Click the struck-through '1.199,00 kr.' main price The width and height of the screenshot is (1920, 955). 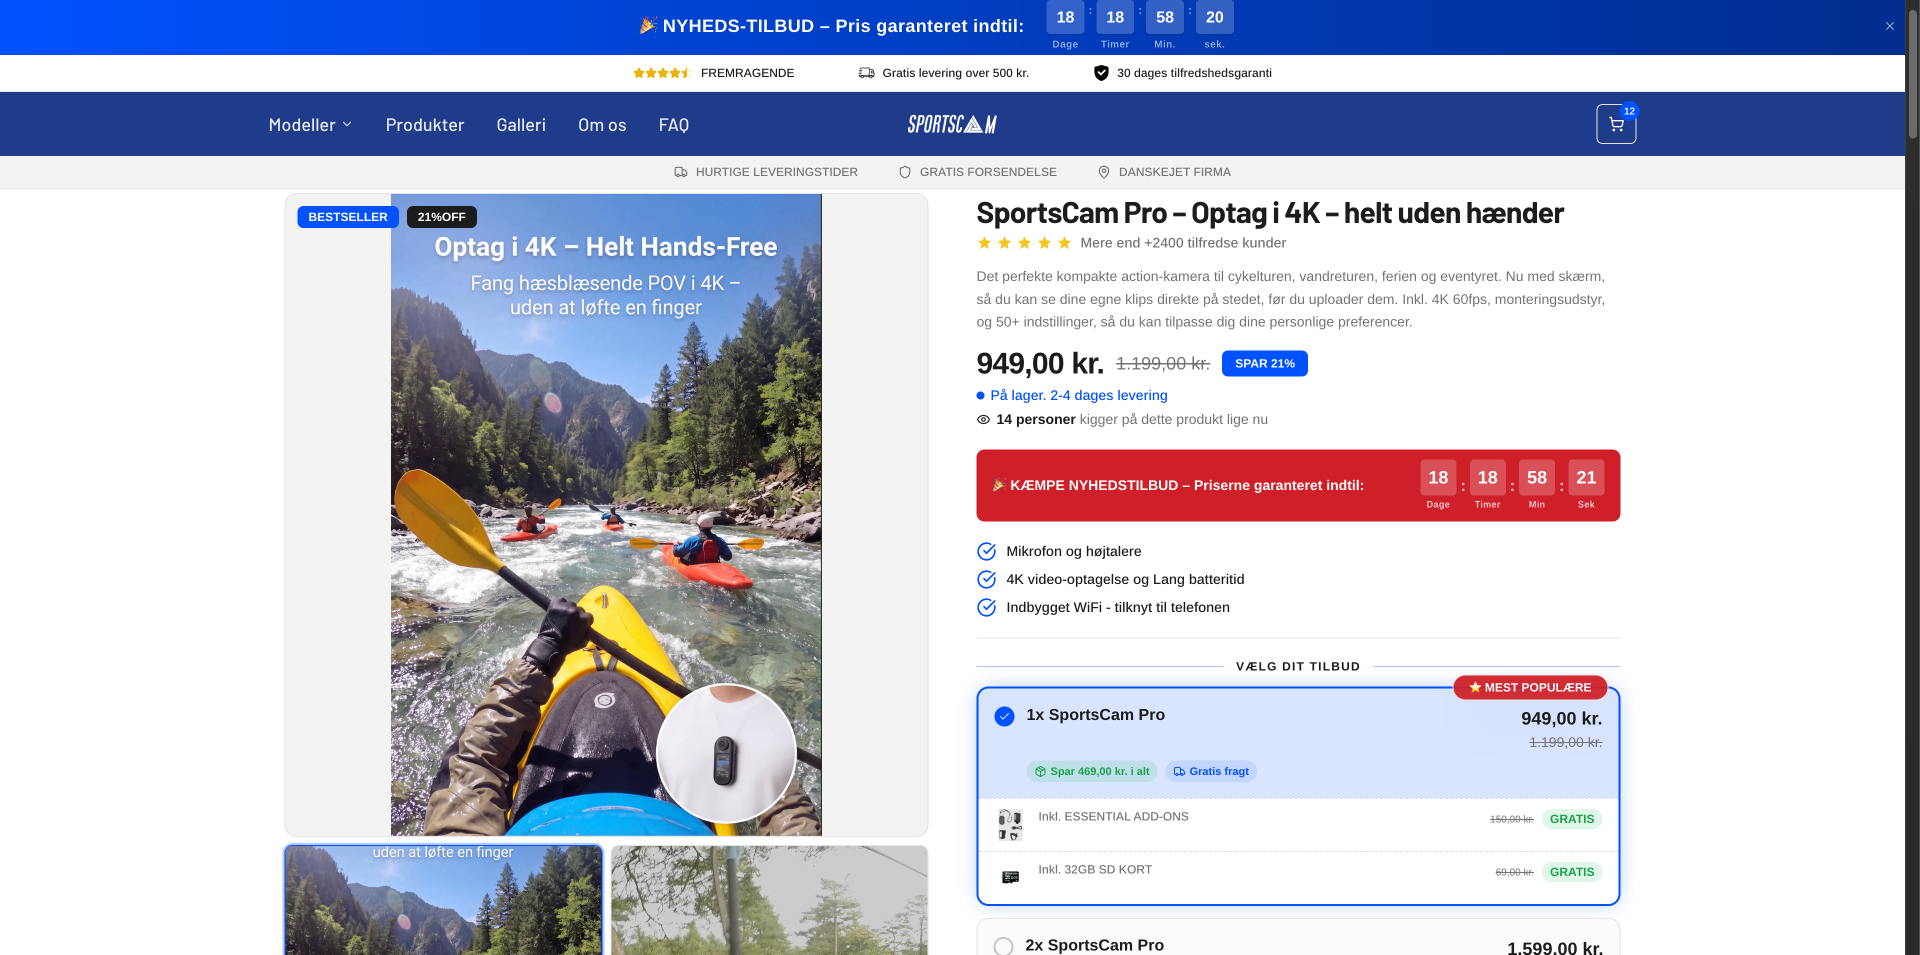1163,364
